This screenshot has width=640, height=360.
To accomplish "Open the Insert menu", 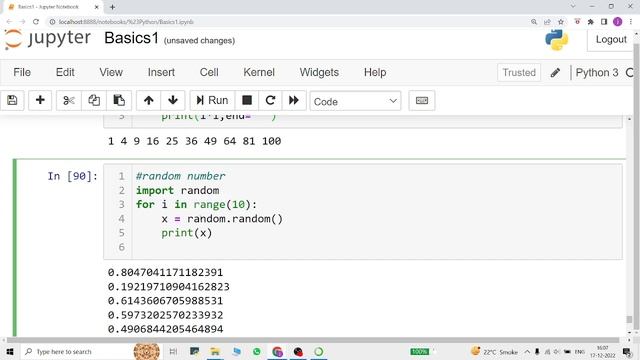I will pos(161,73).
